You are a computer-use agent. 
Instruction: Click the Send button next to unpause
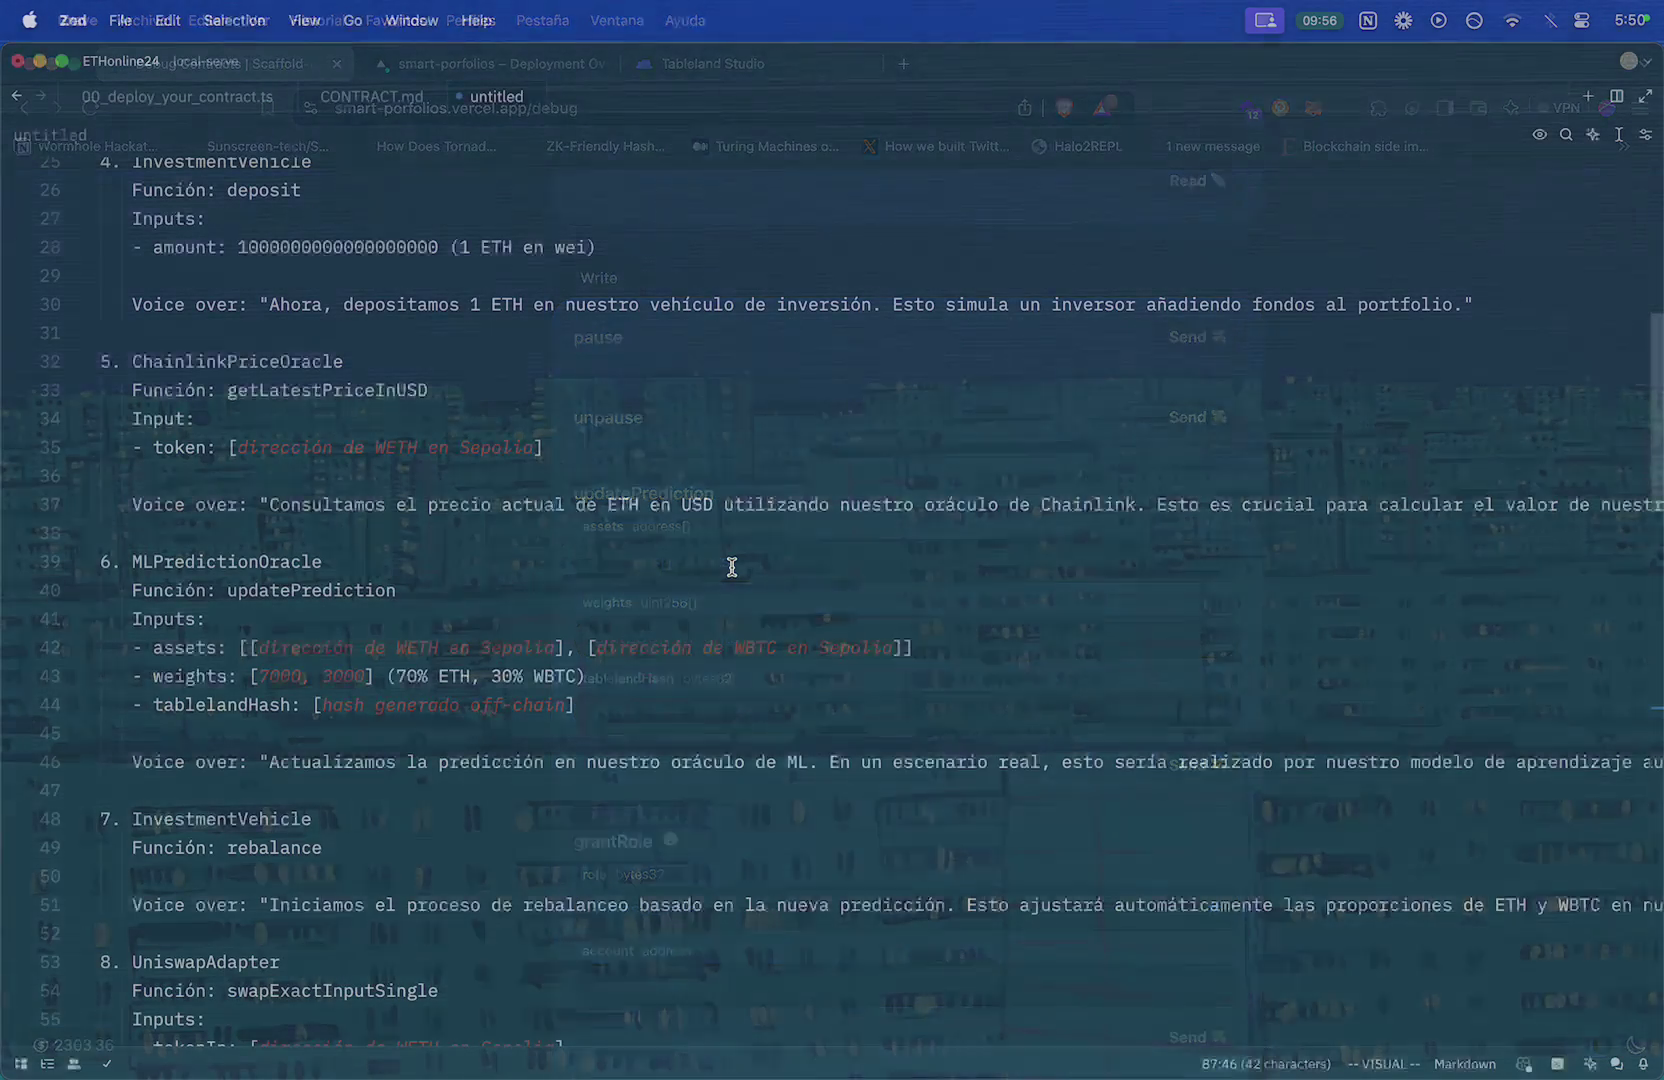1197,417
